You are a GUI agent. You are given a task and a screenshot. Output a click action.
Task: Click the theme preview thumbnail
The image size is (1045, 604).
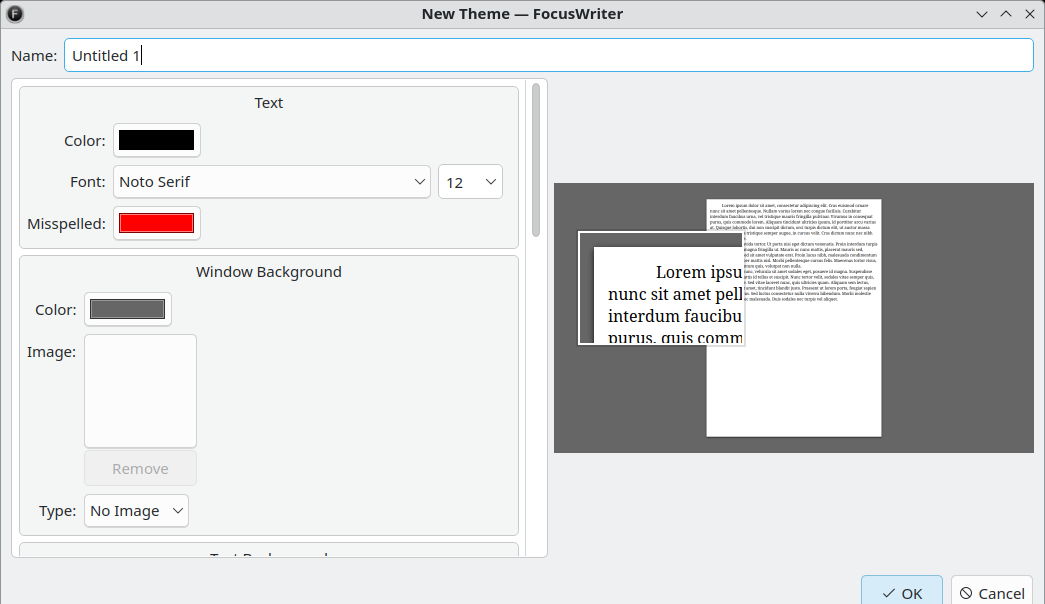[x=793, y=318]
